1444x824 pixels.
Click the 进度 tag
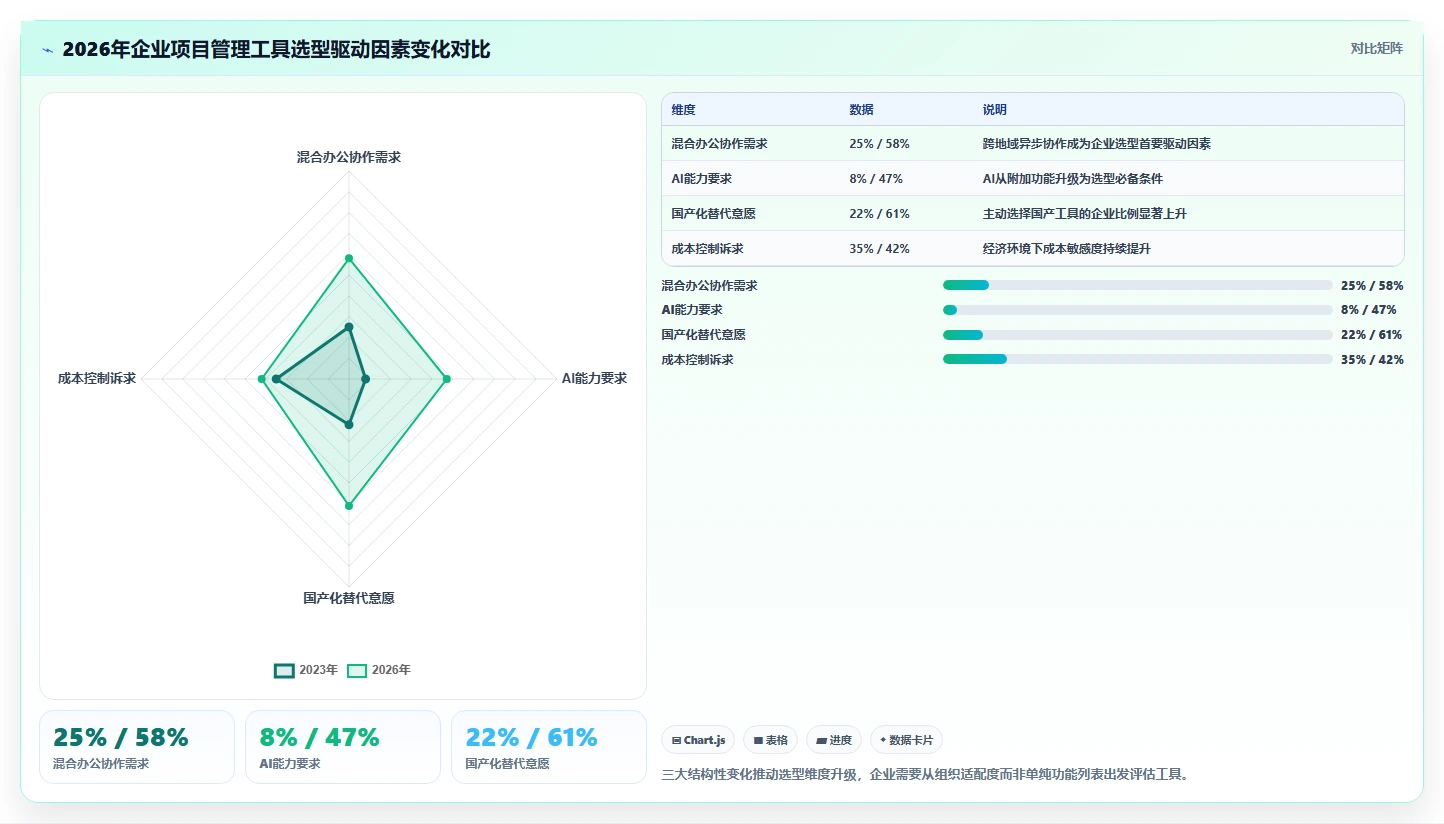click(834, 740)
